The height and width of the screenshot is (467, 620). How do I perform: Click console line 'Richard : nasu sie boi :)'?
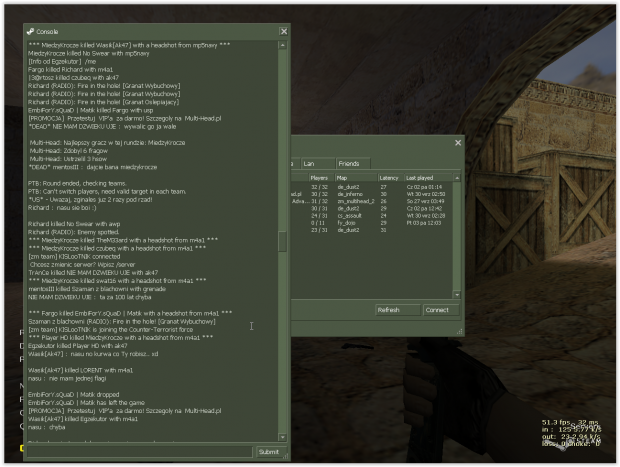click(62, 208)
